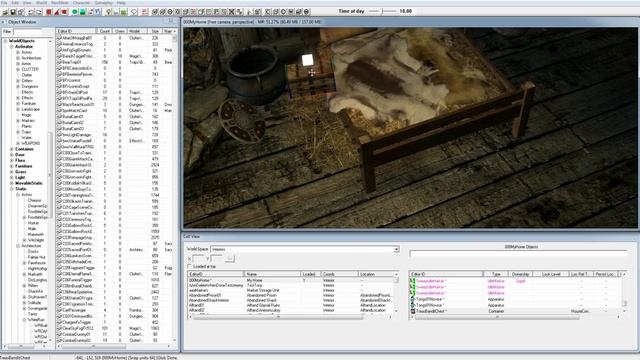The width and height of the screenshot is (640, 360).
Task: Open the Character menu
Action: pyautogui.click(x=81, y=2)
